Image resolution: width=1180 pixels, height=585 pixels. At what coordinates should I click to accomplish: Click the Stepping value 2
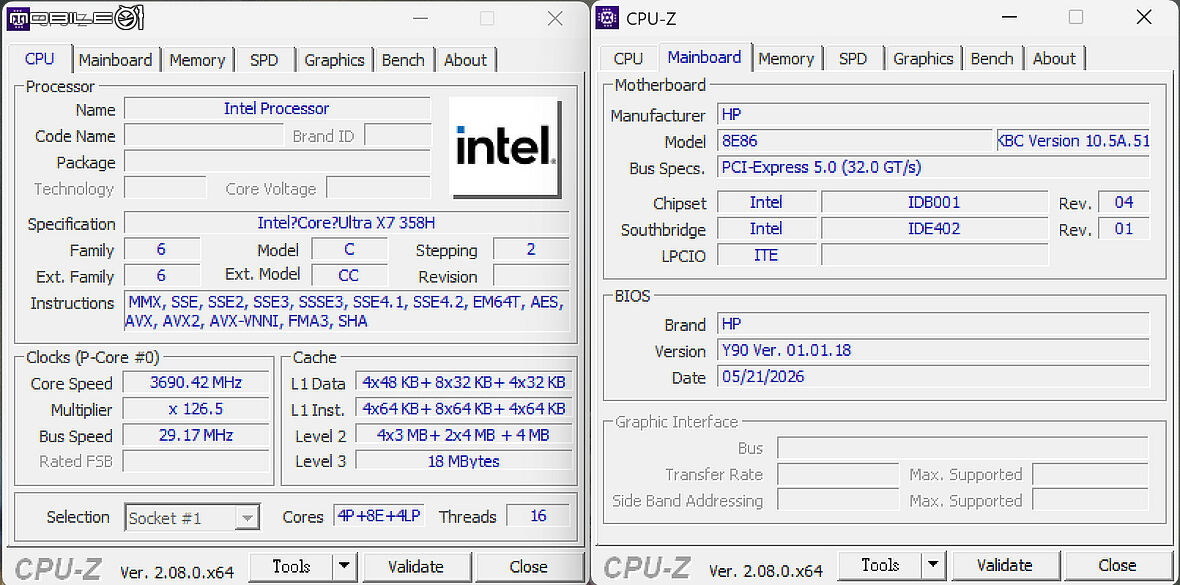pos(531,249)
